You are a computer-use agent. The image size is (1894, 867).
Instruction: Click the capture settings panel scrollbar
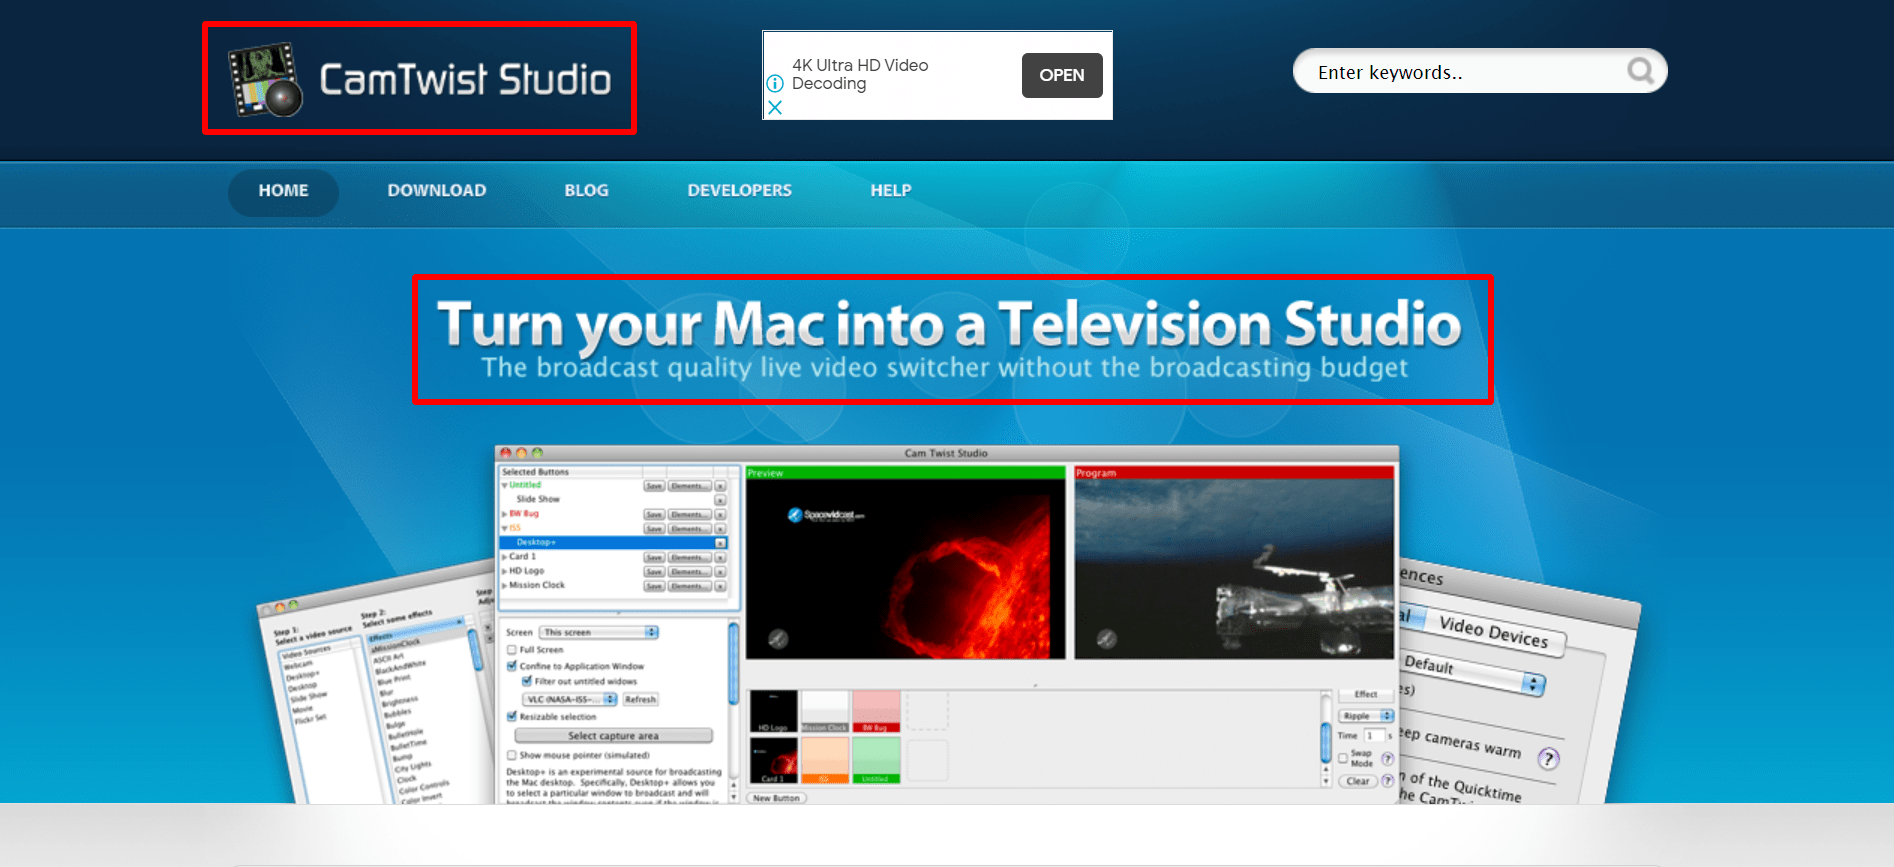pyautogui.click(x=733, y=663)
